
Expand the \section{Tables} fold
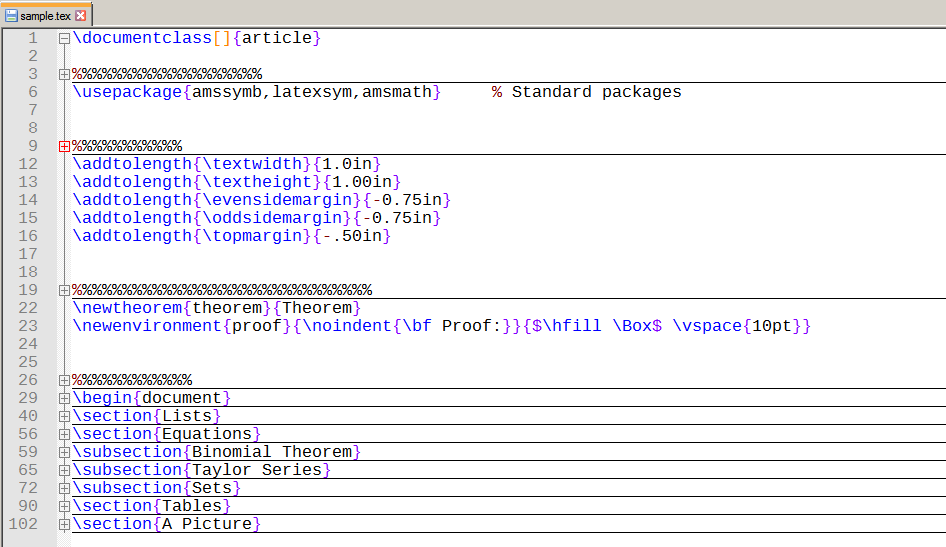pyautogui.click(x=64, y=507)
